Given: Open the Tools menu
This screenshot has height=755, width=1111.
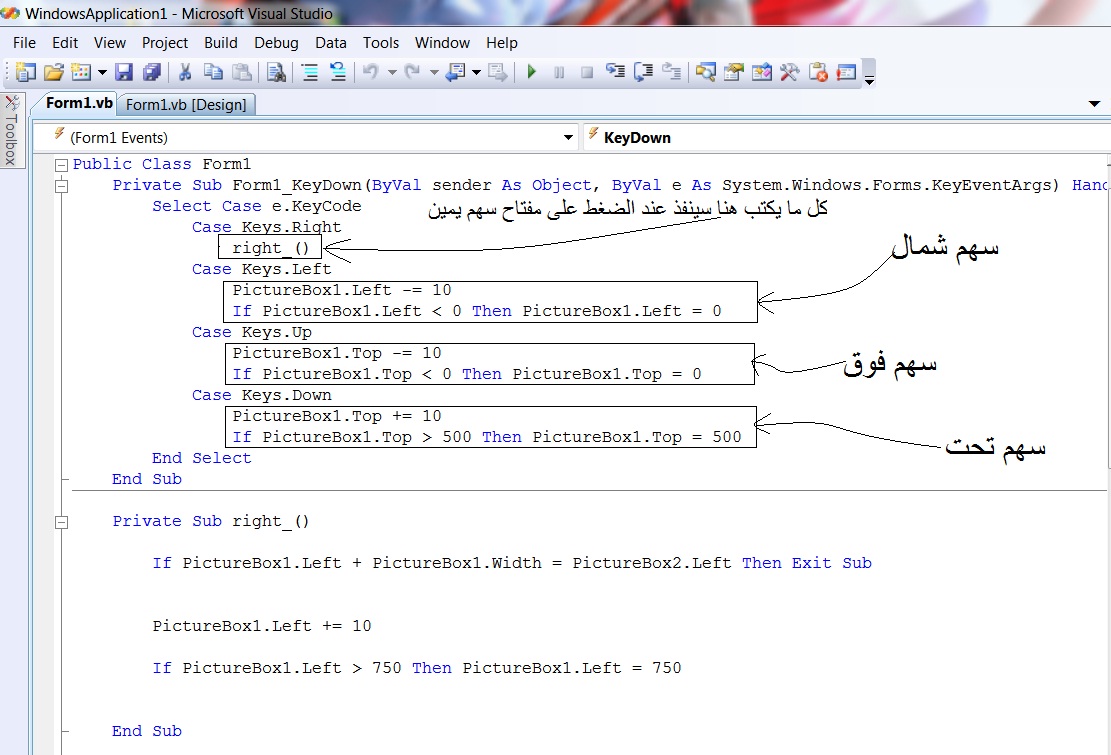Looking at the screenshot, I should click(x=380, y=42).
